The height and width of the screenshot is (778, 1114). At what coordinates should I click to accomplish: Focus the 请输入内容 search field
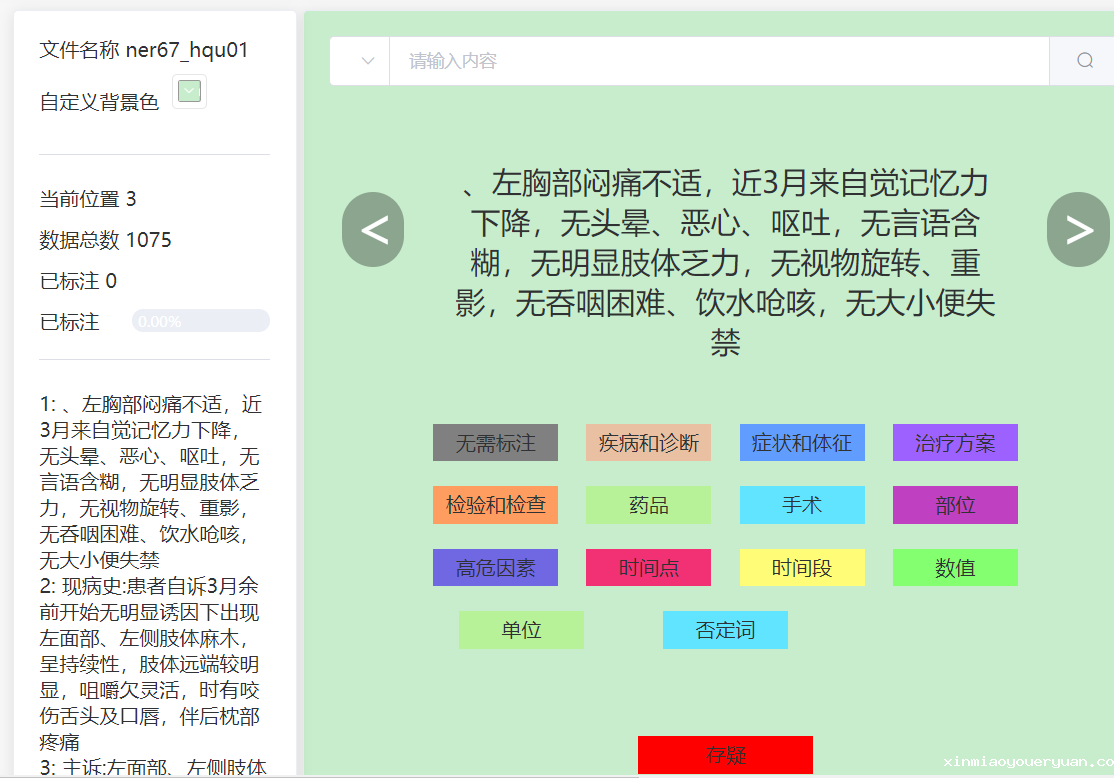[x=719, y=61]
